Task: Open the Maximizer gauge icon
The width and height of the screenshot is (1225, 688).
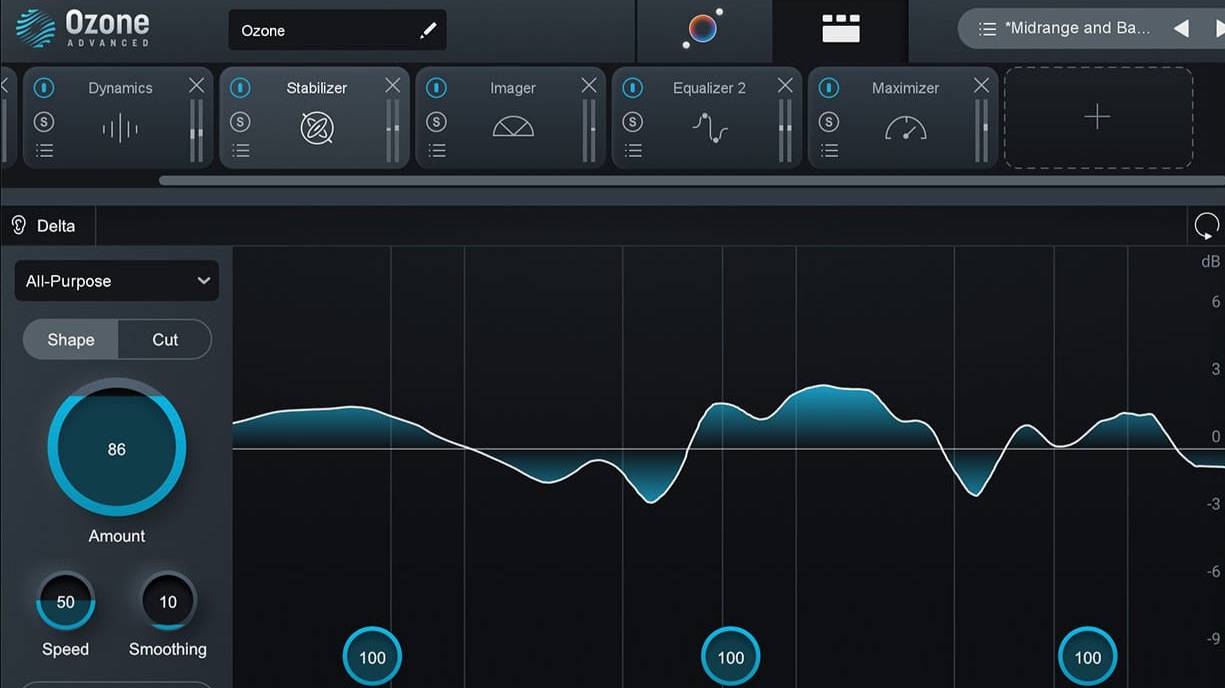Action: click(x=905, y=128)
